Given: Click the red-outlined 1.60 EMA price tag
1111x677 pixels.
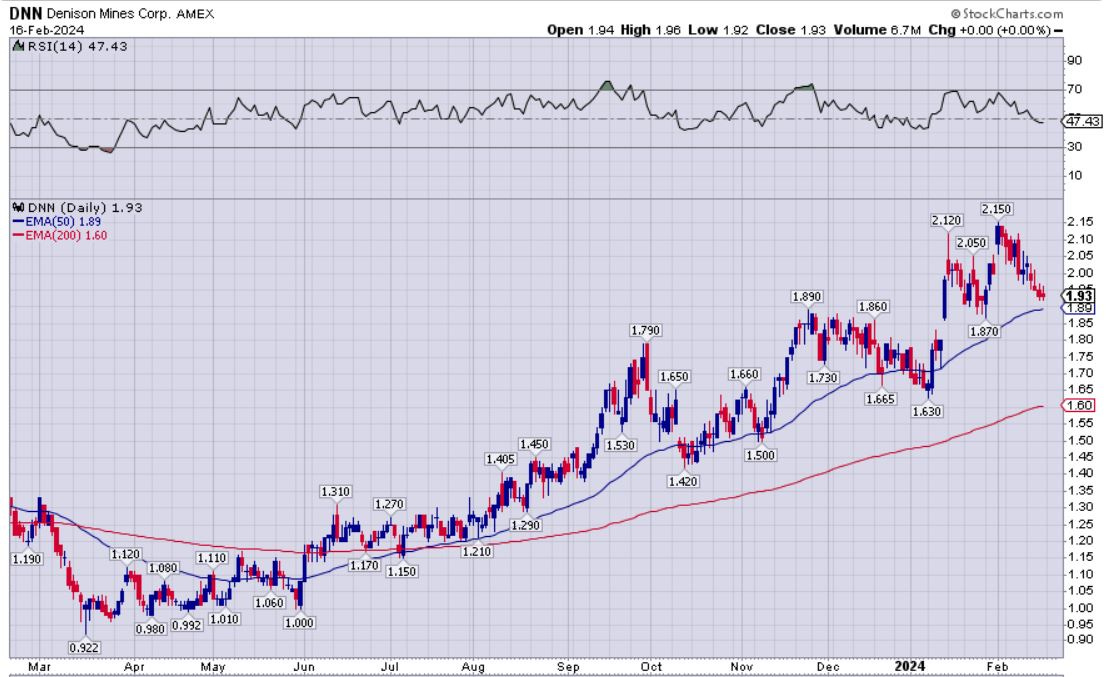Looking at the screenshot, I should tap(1079, 405).
